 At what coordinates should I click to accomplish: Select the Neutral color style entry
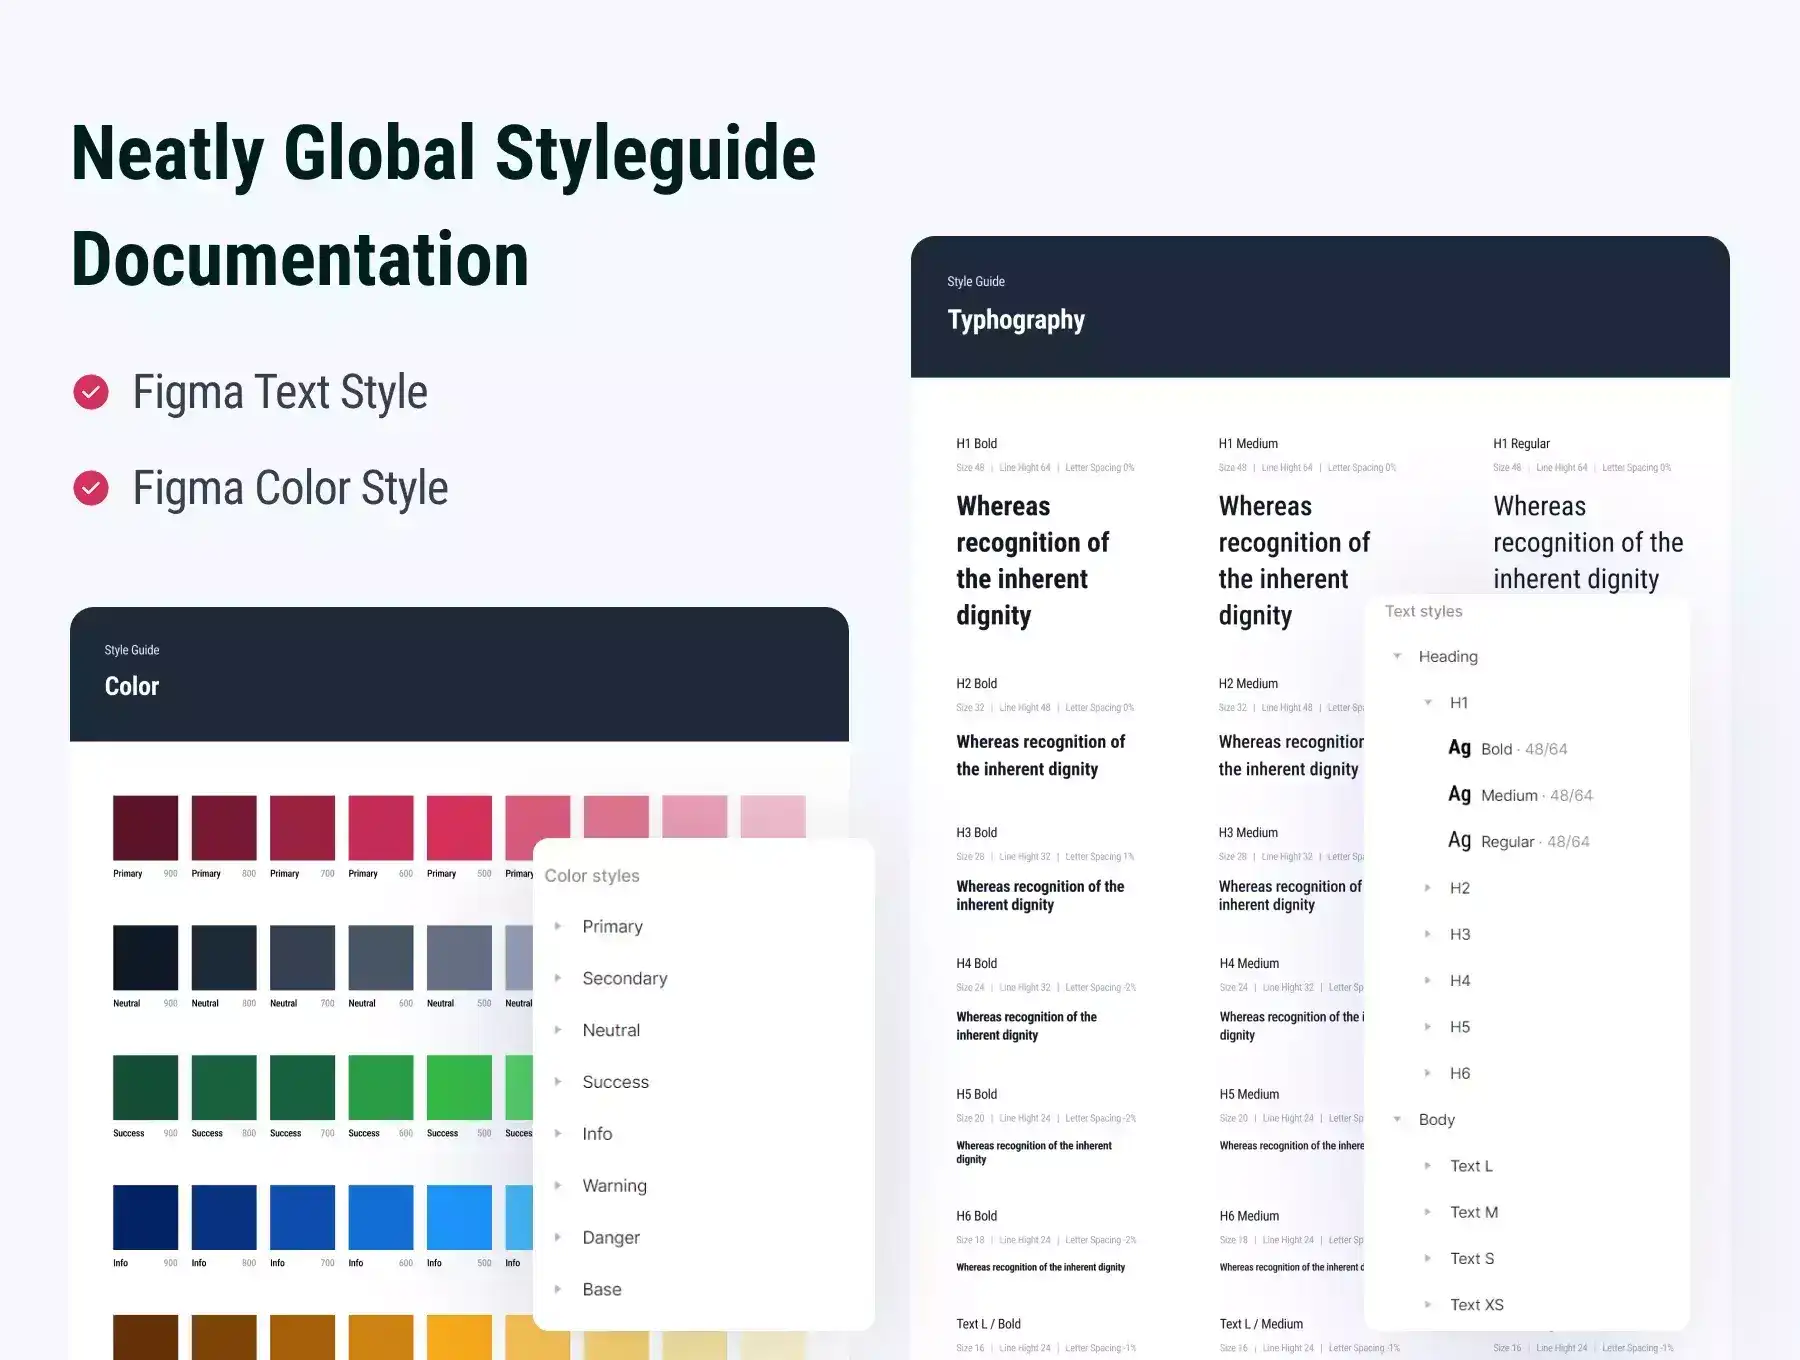tap(611, 1030)
